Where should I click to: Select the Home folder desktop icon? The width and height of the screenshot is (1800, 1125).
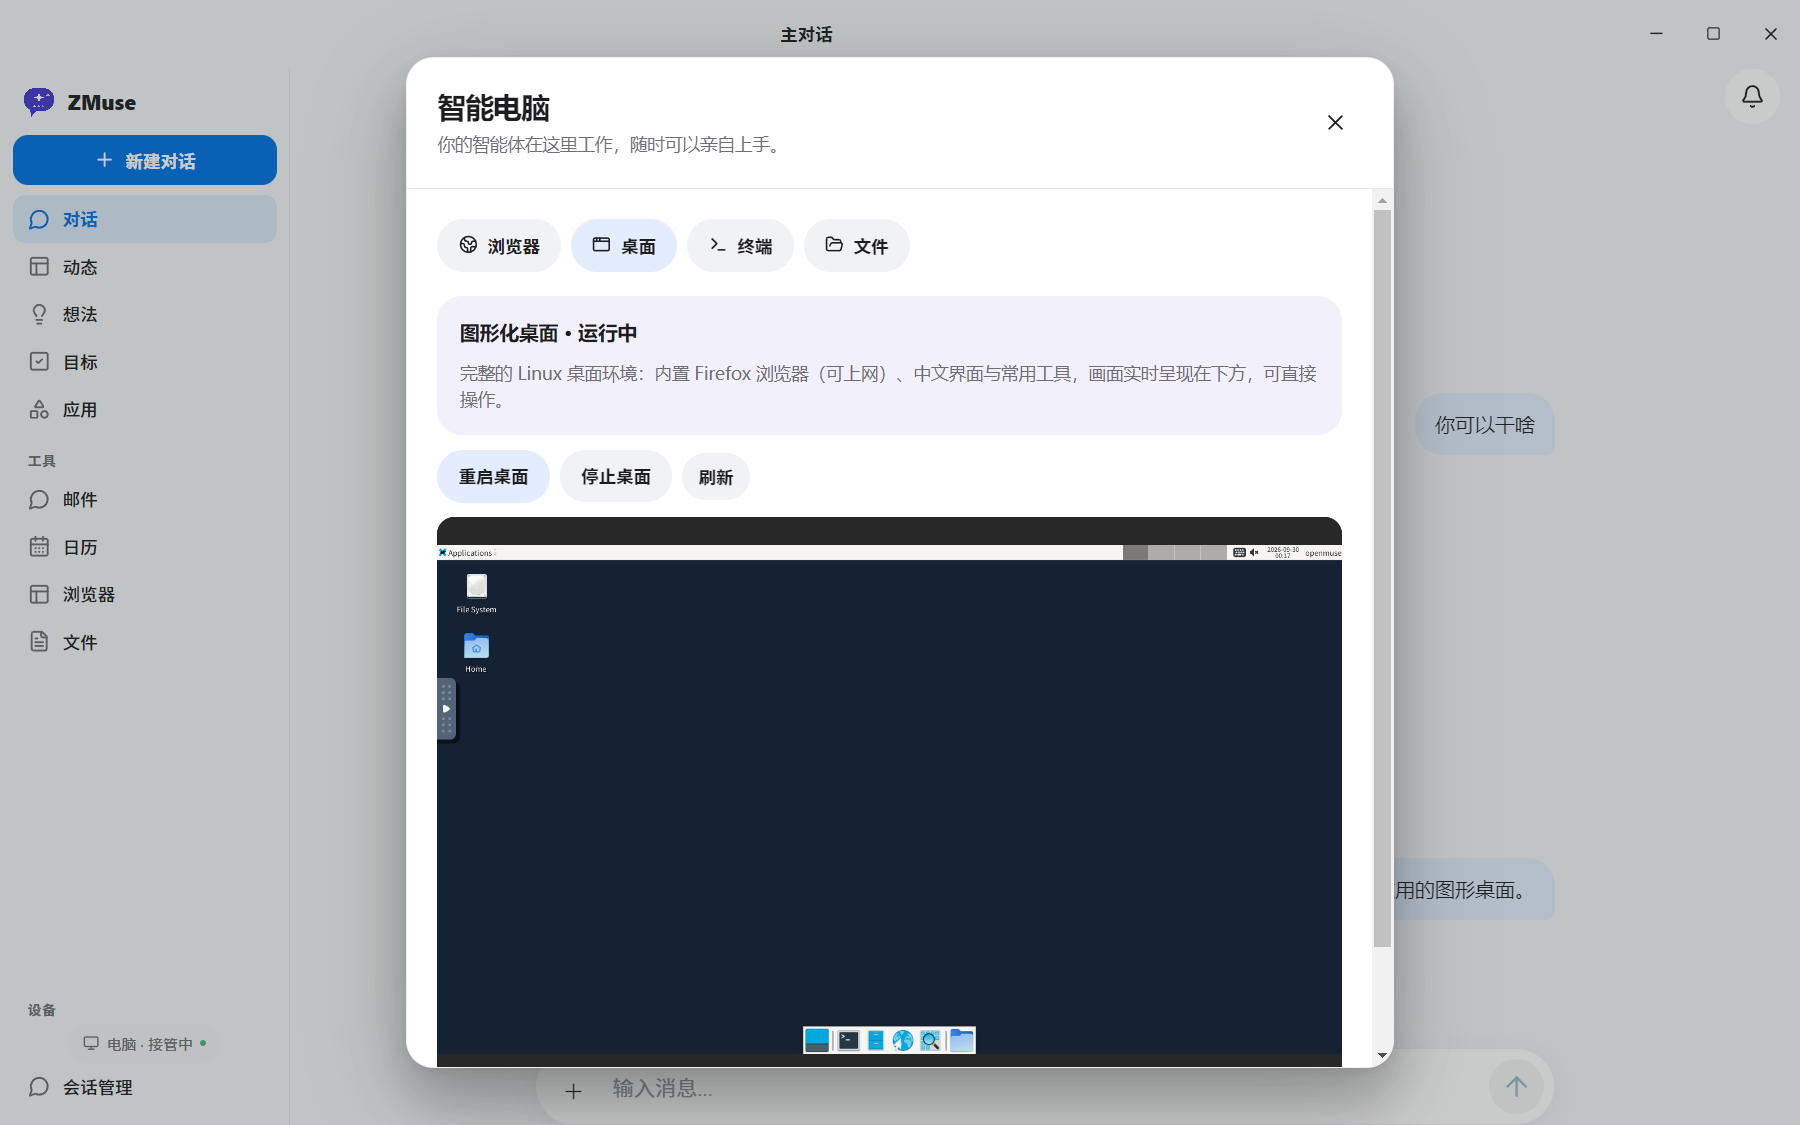(x=476, y=653)
